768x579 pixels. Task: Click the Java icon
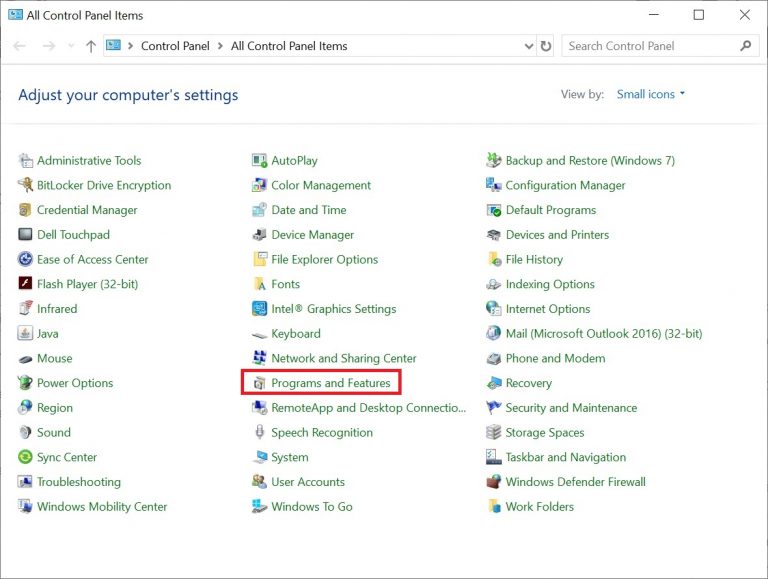pos(25,333)
